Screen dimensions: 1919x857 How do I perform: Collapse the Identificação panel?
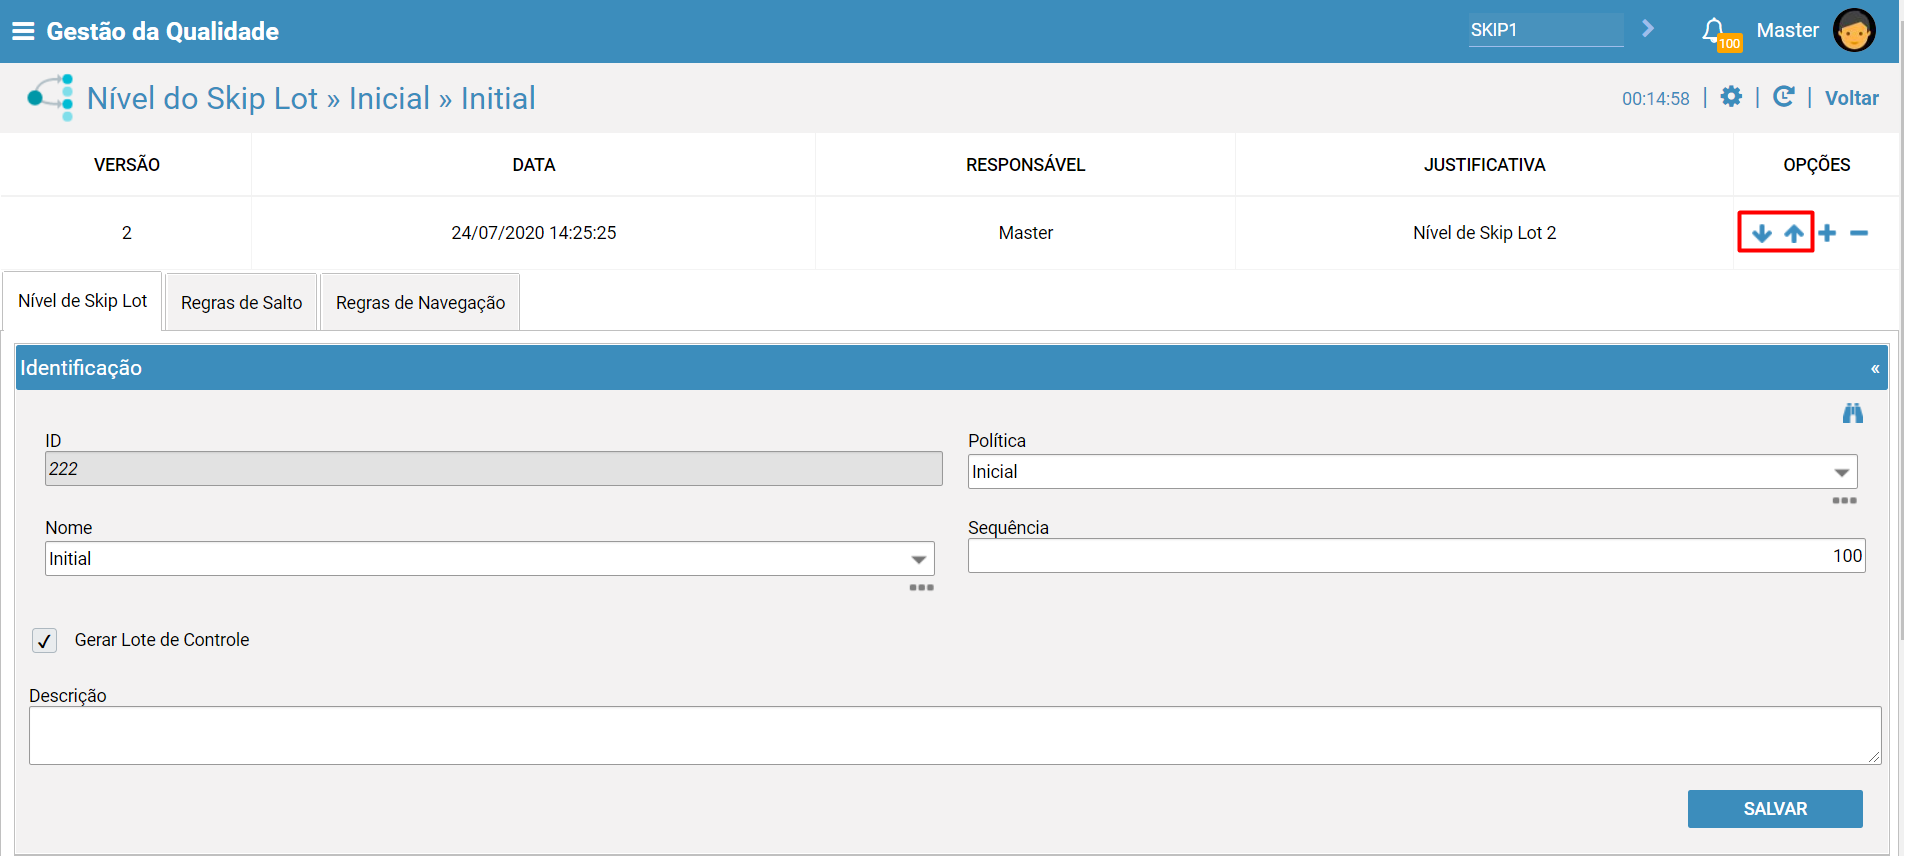pyautogui.click(x=1875, y=368)
